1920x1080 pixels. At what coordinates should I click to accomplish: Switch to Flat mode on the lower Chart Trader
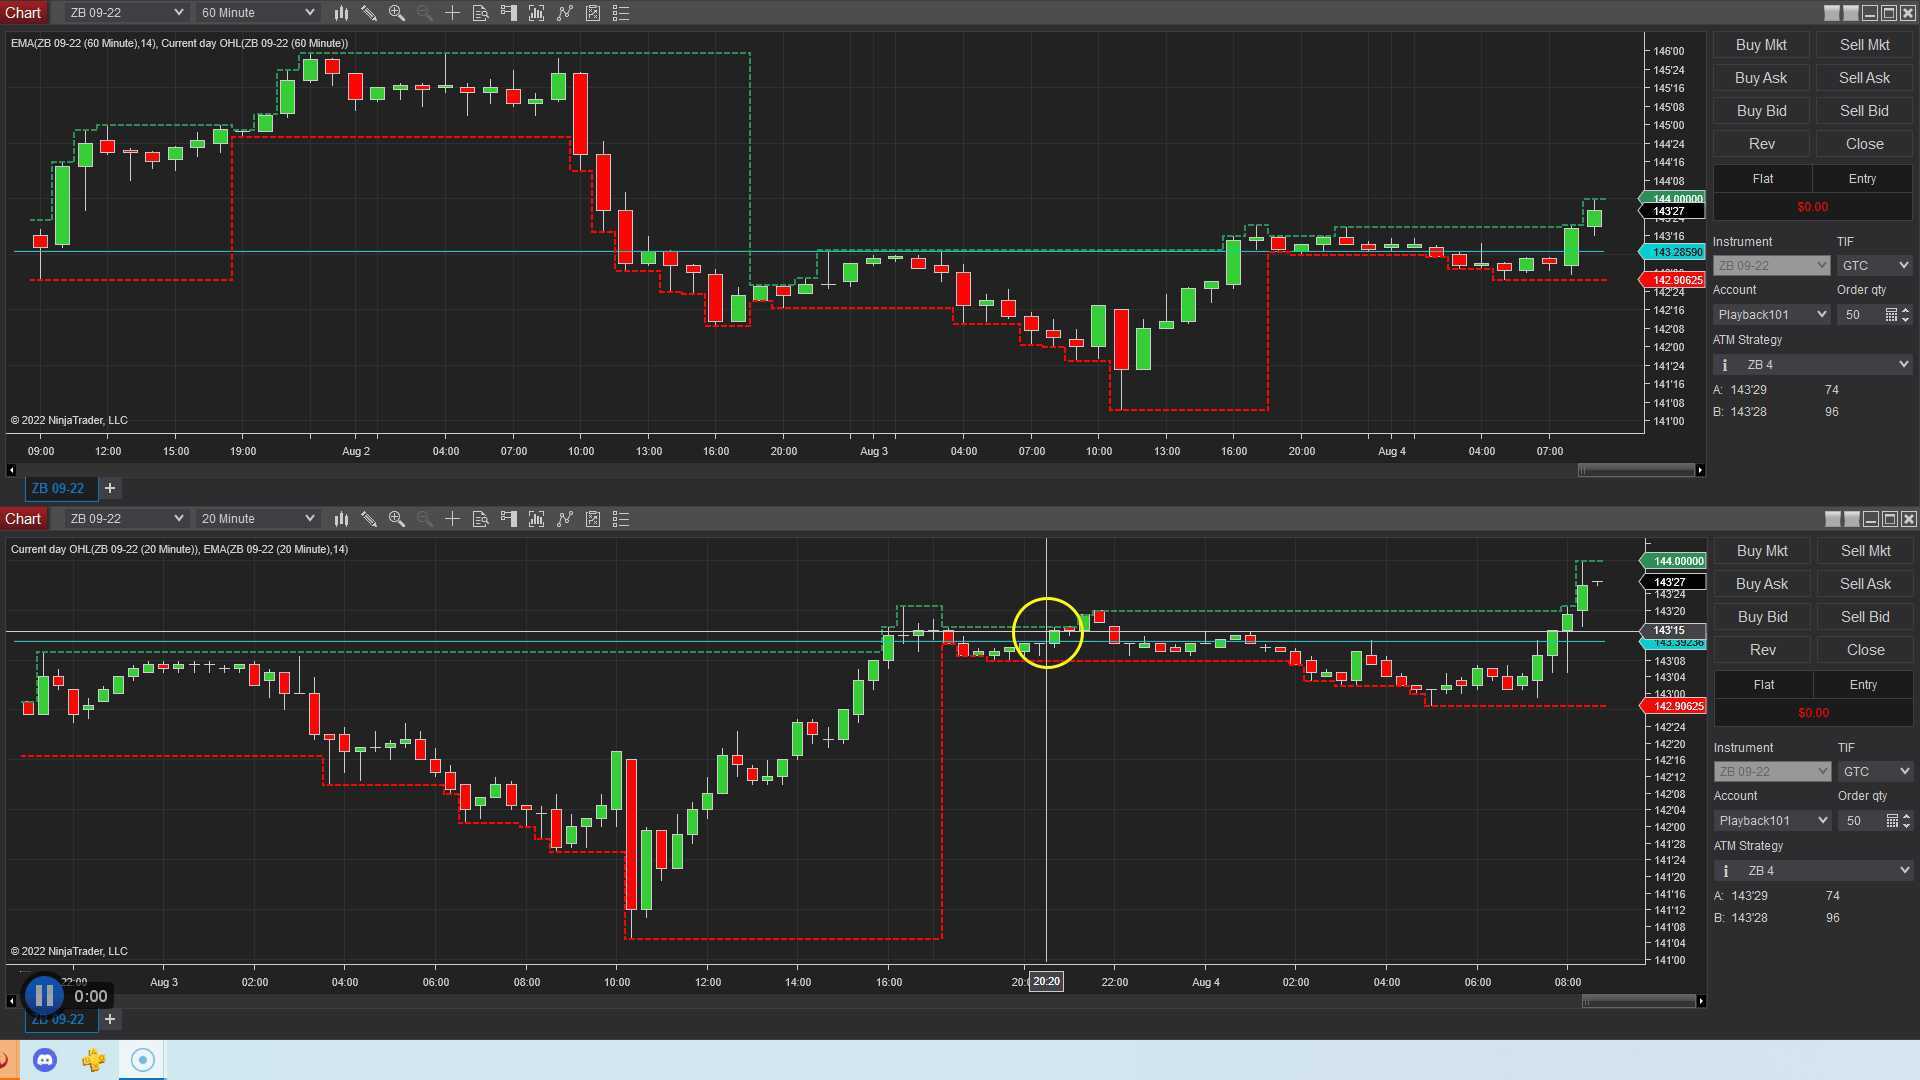tap(1762, 684)
